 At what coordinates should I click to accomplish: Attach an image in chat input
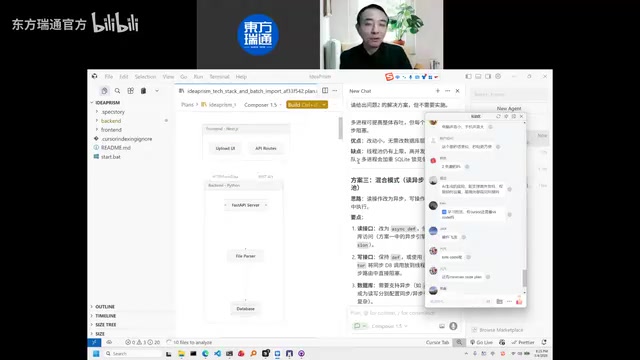[x=442, y=326]
